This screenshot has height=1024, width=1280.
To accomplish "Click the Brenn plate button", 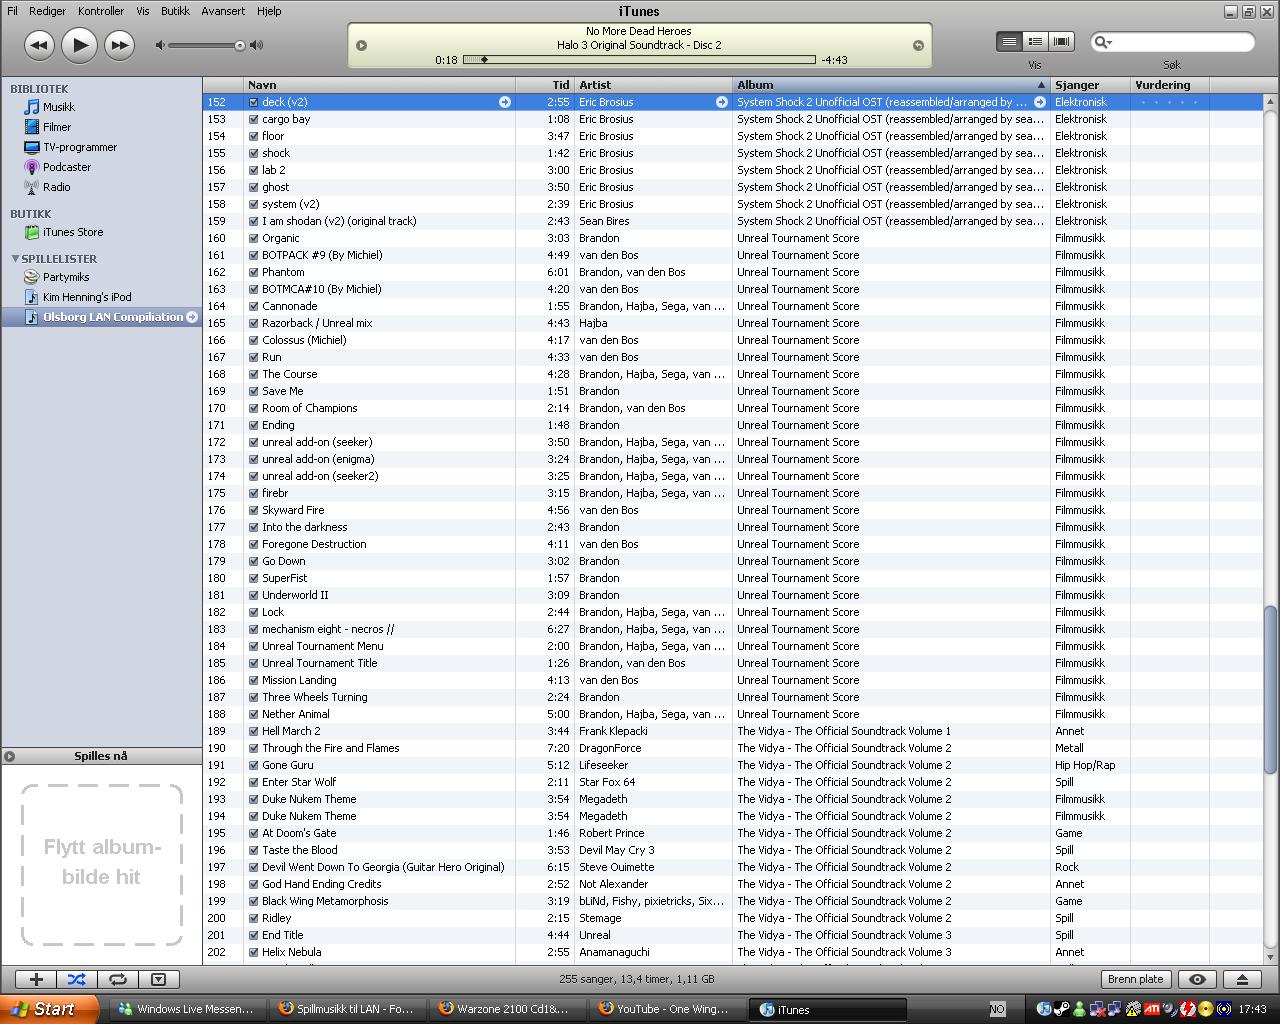I will point(1136,980).
